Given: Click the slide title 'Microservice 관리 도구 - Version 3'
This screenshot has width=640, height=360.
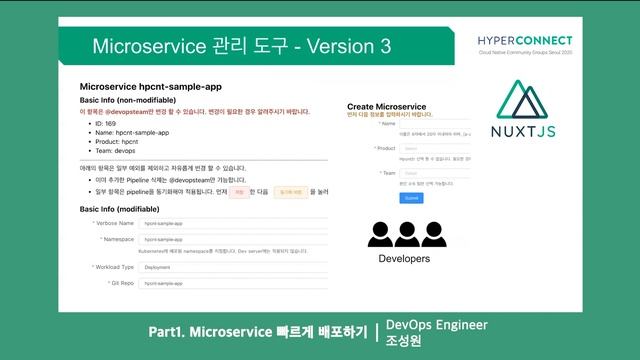Looking at the screenshot, I should tap(242, 46).
